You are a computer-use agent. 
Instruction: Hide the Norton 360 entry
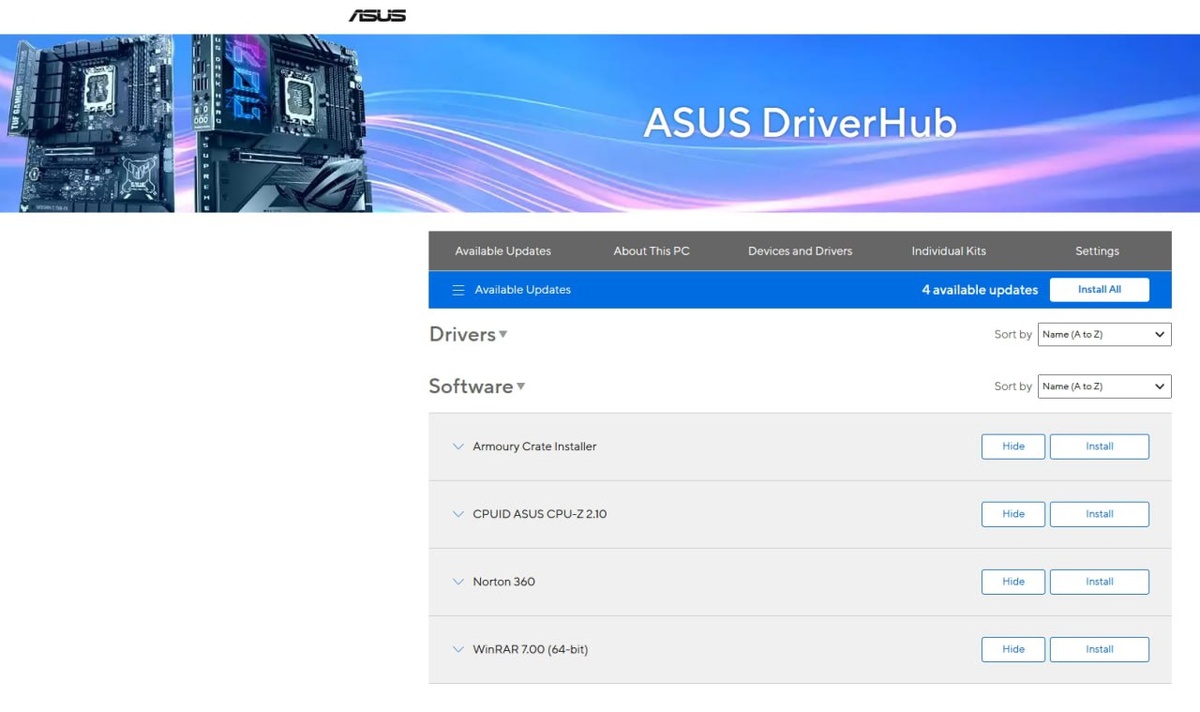point(1013,582)
